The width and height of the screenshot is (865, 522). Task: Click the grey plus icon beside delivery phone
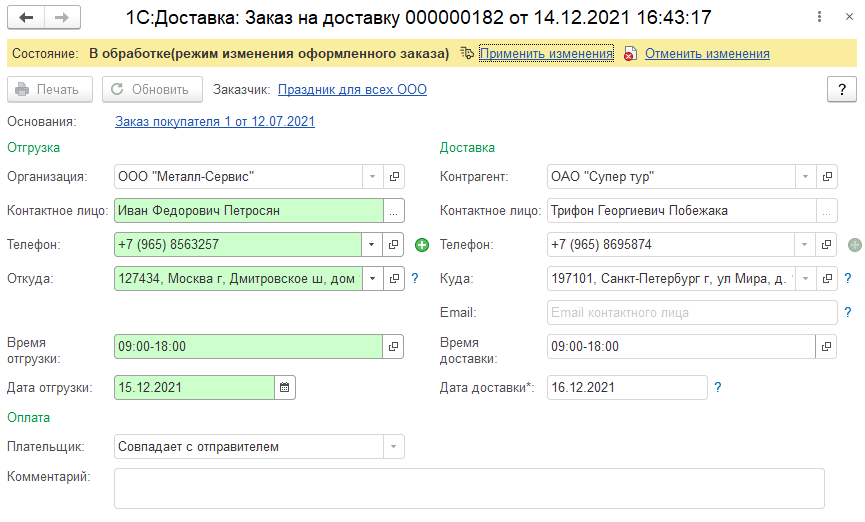click(x=855, y=245)
